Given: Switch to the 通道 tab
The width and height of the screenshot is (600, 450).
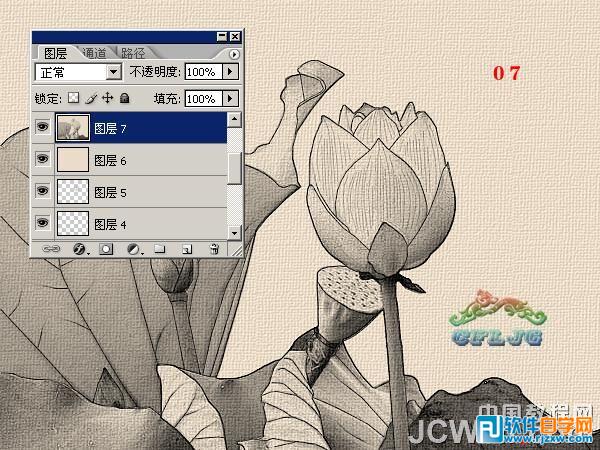Looking at the screenshot, I should (94, 53).
